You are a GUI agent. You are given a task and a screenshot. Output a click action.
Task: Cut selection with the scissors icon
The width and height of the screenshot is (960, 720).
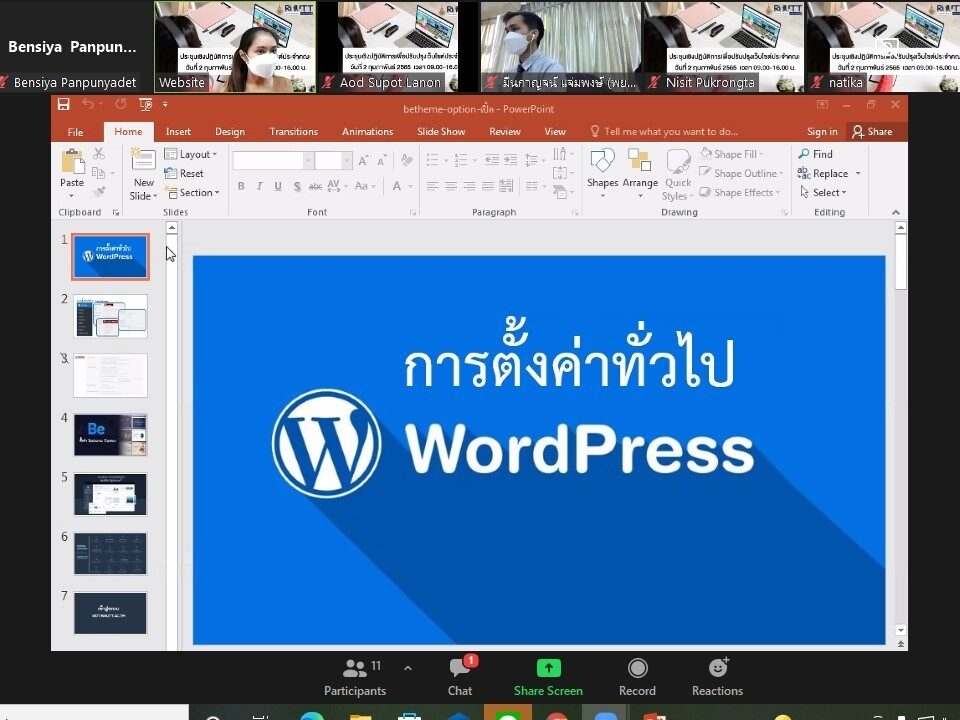point(99,154)
